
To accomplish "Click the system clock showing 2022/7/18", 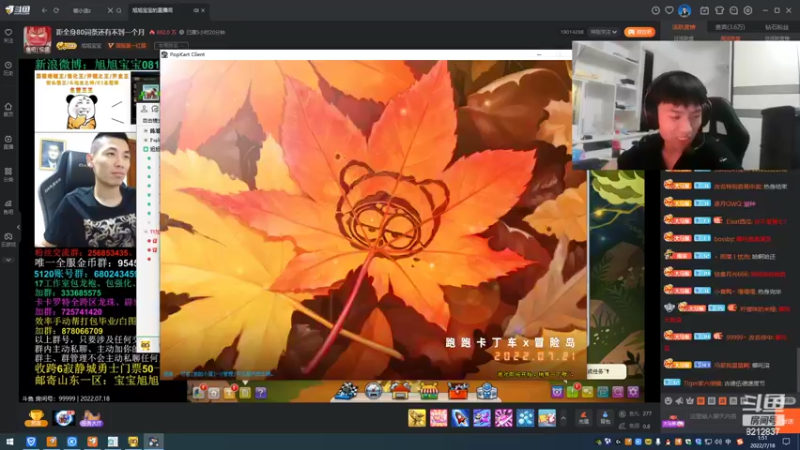I will [x=762, y=441].
